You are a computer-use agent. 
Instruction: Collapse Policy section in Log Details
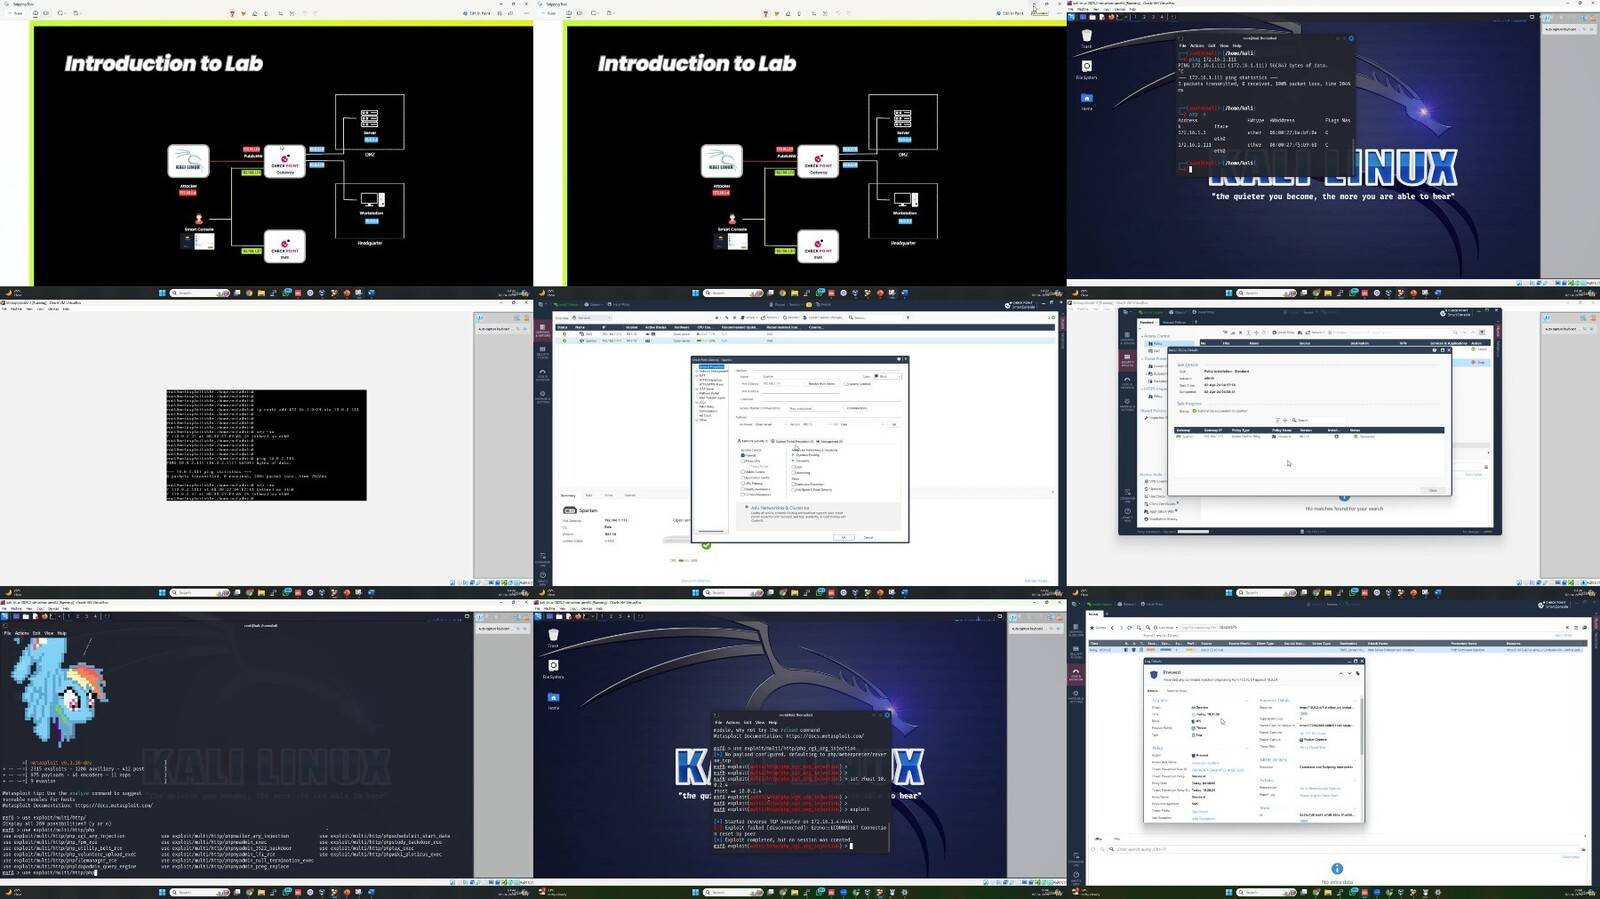click(x=1246, y=748)
